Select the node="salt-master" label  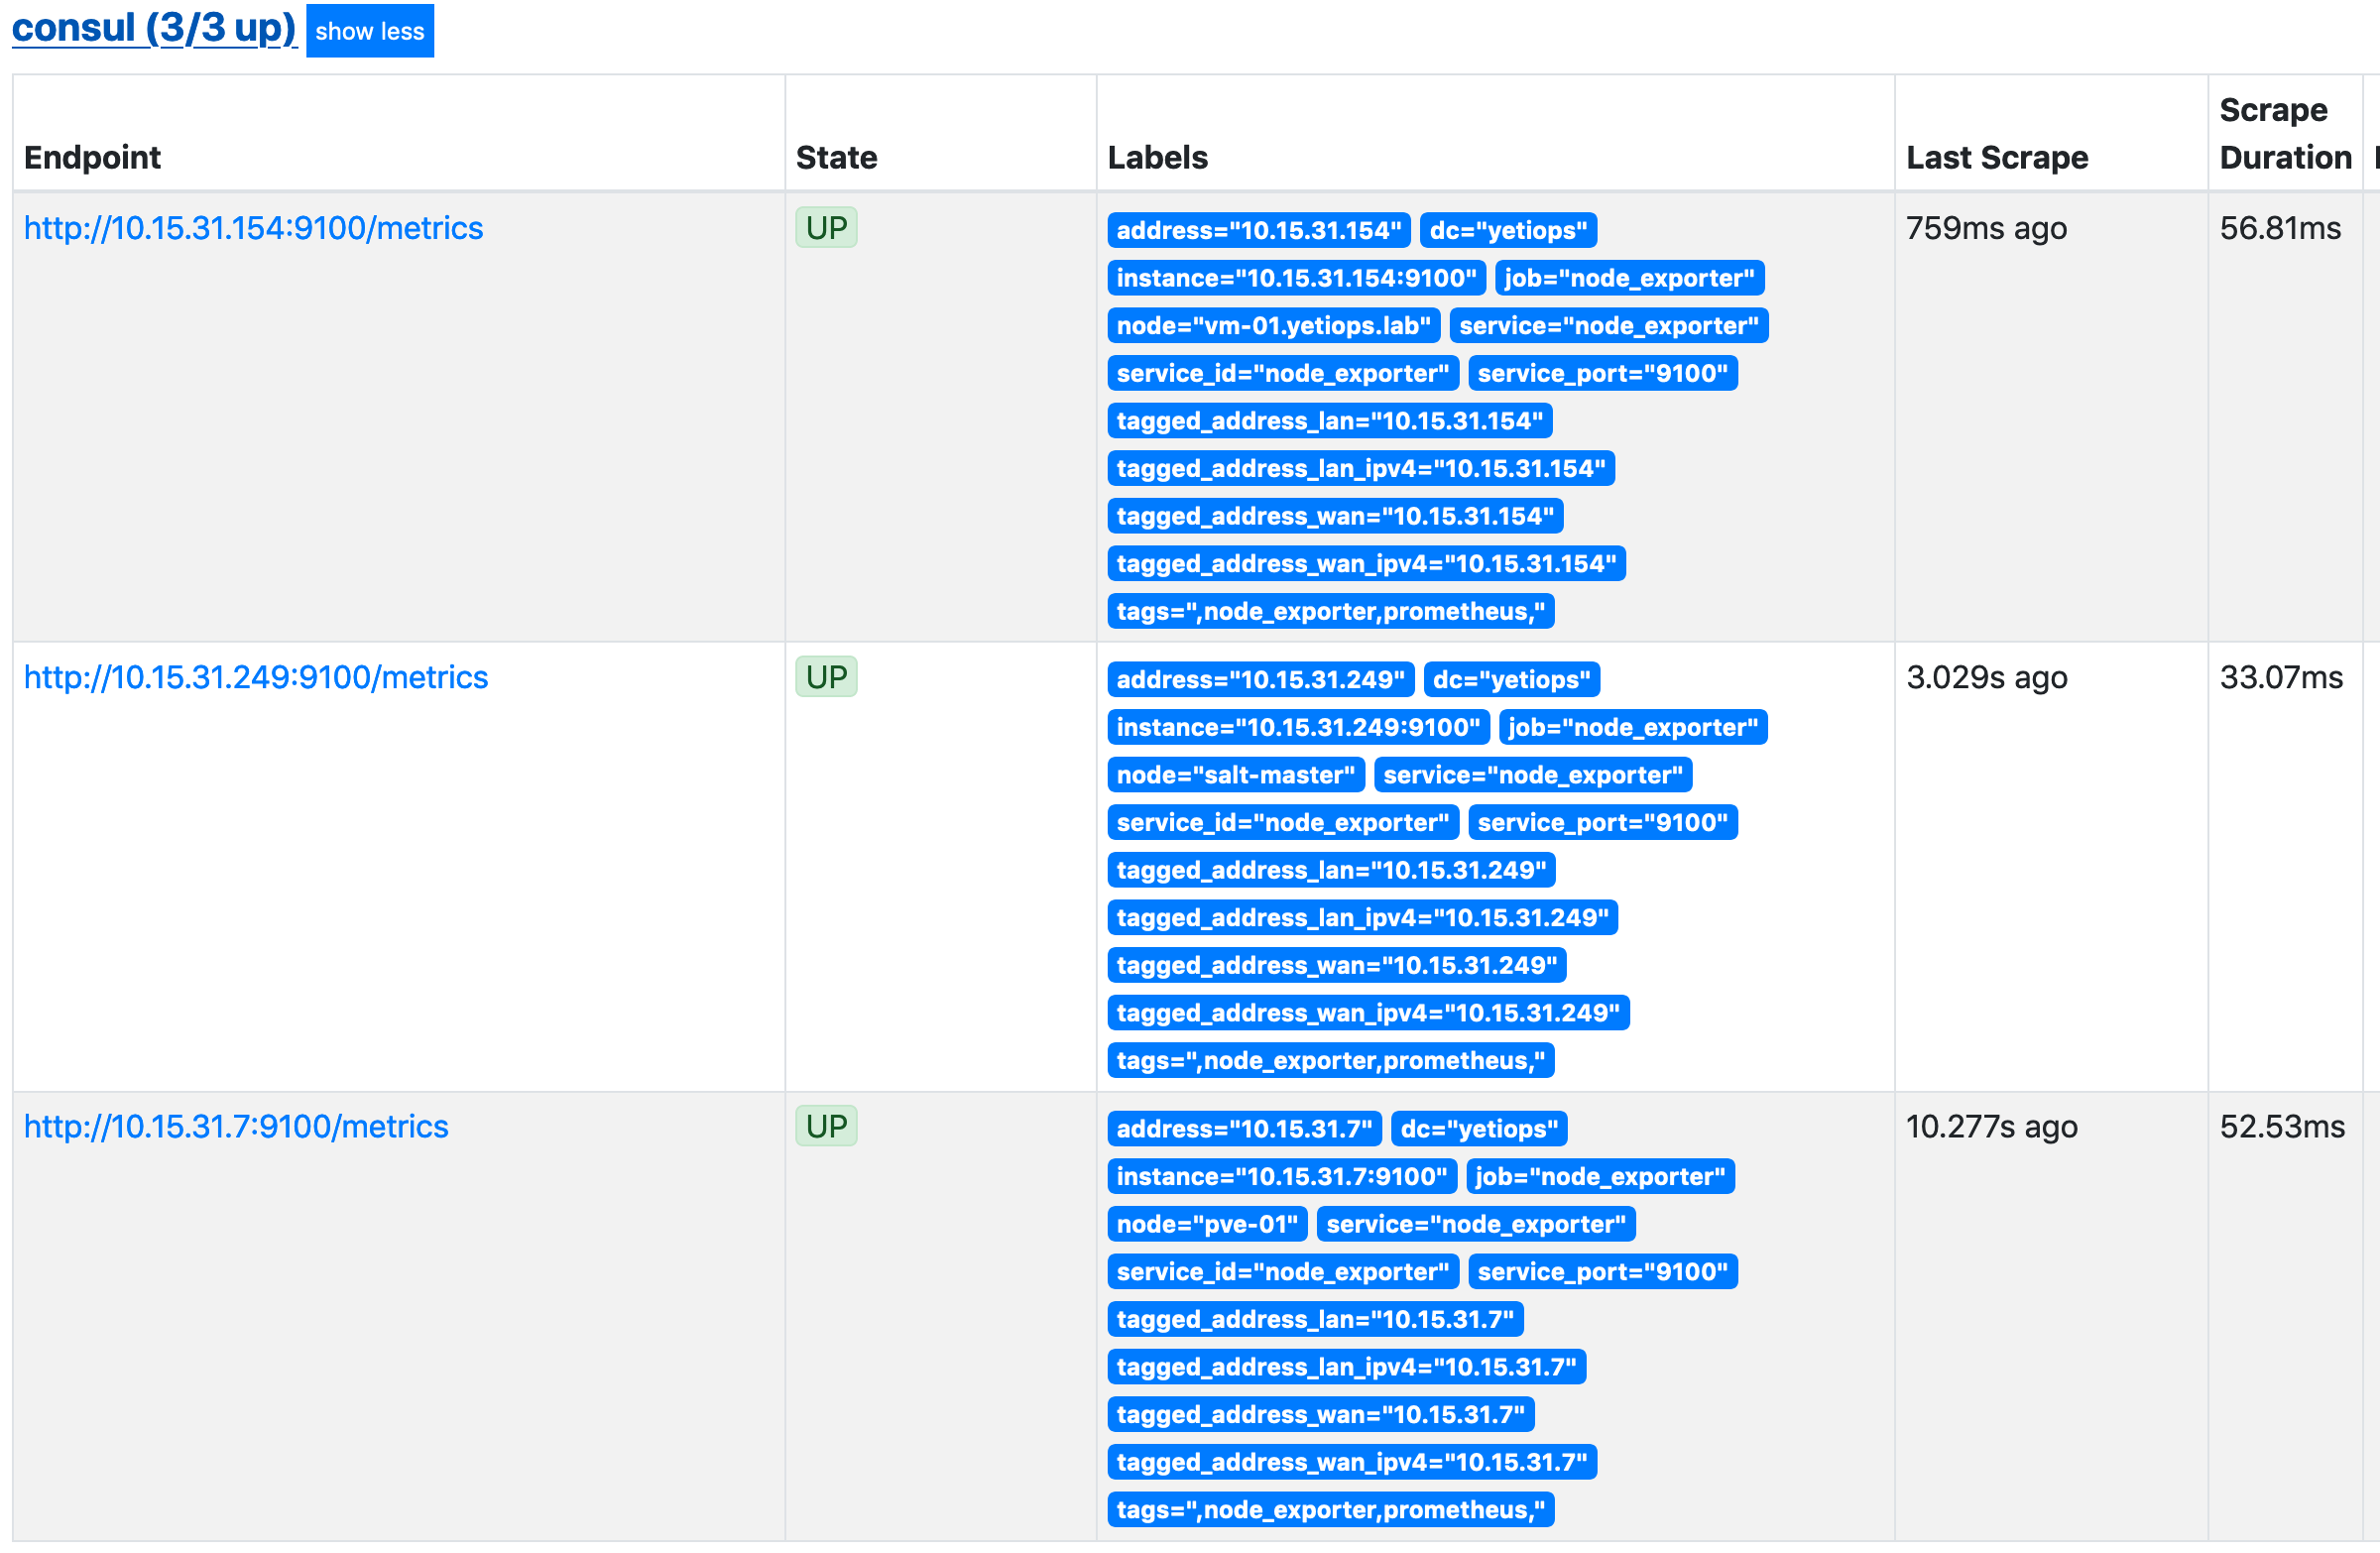(x=1235, y=774)
